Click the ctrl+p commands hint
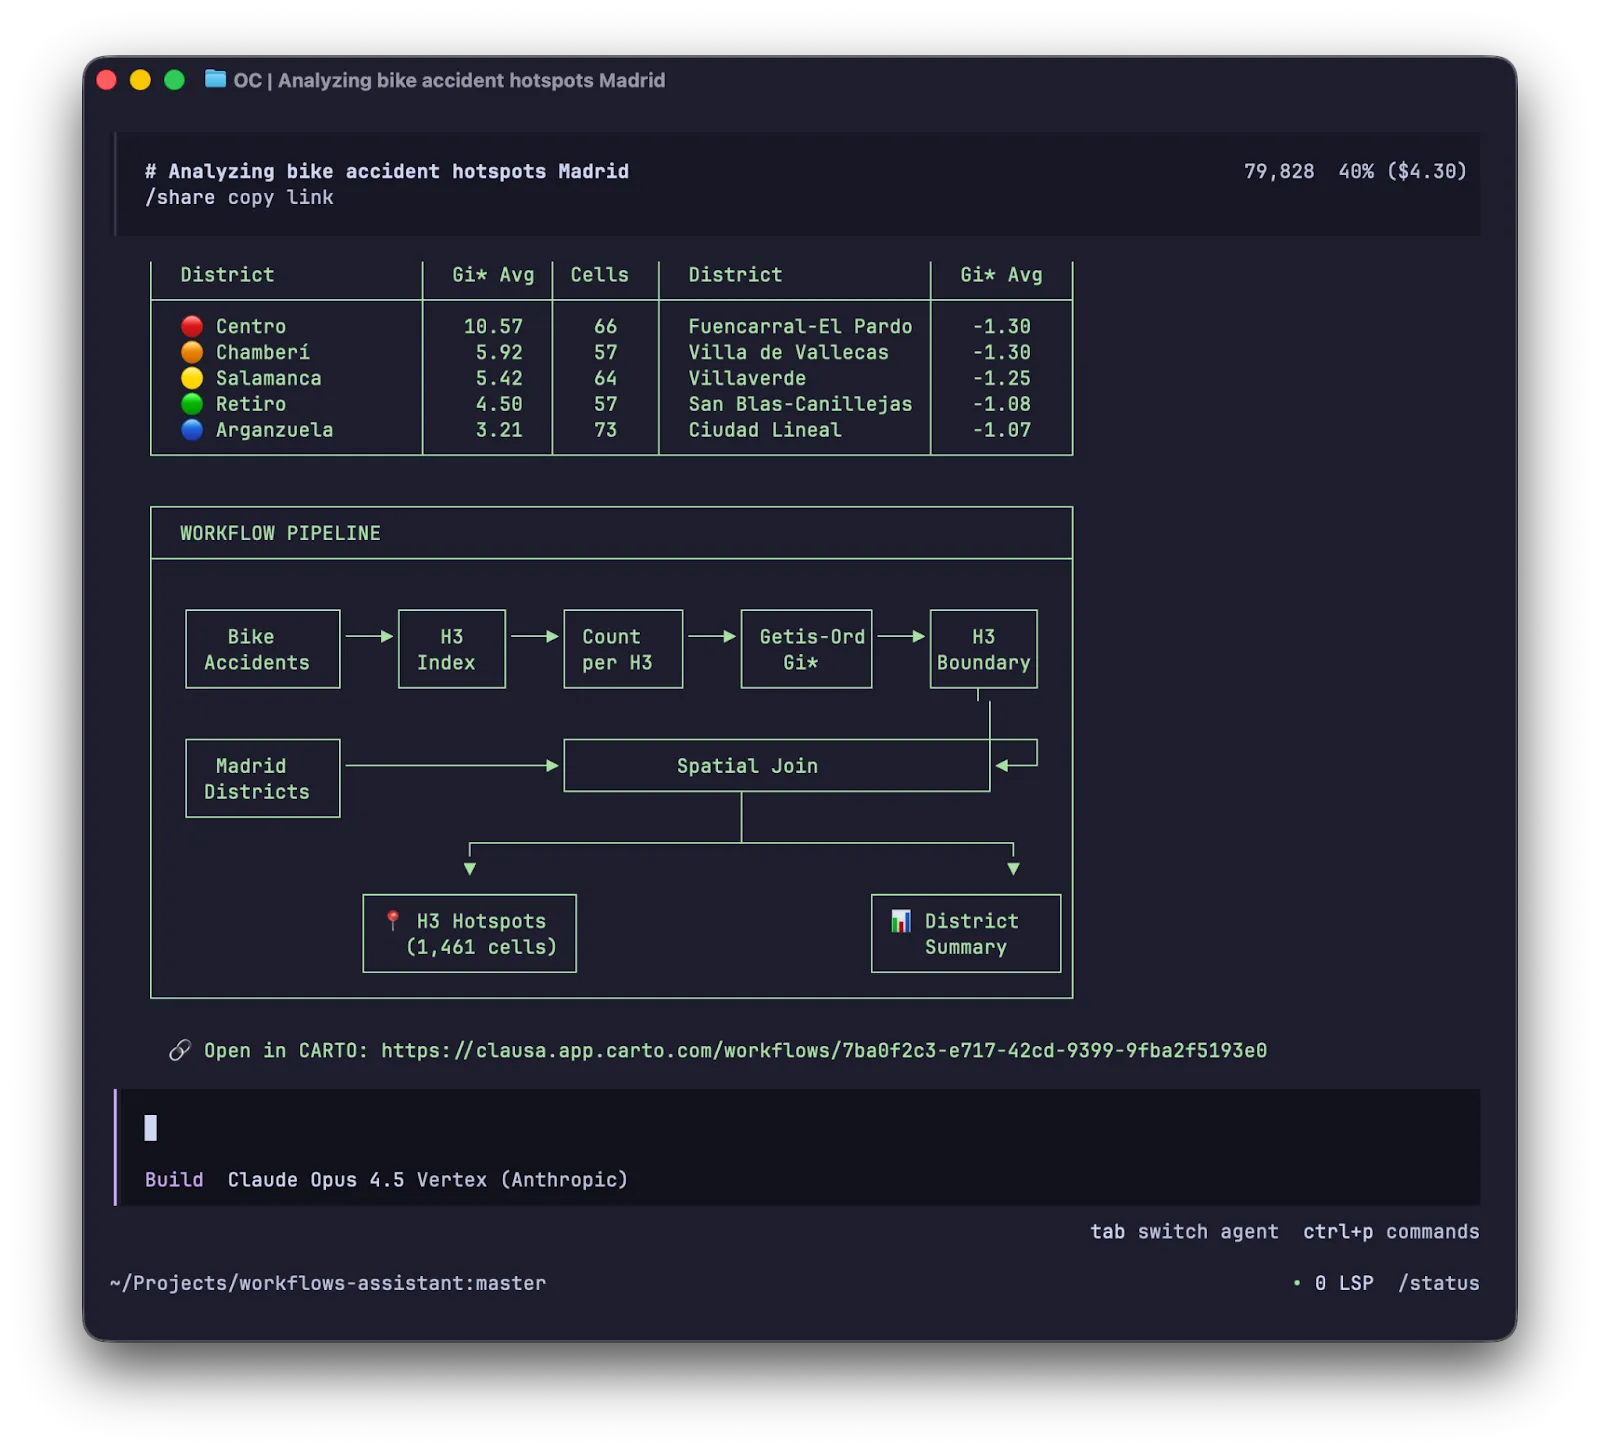This screenshot has height=1451, width=1600. (1390, 1232)
